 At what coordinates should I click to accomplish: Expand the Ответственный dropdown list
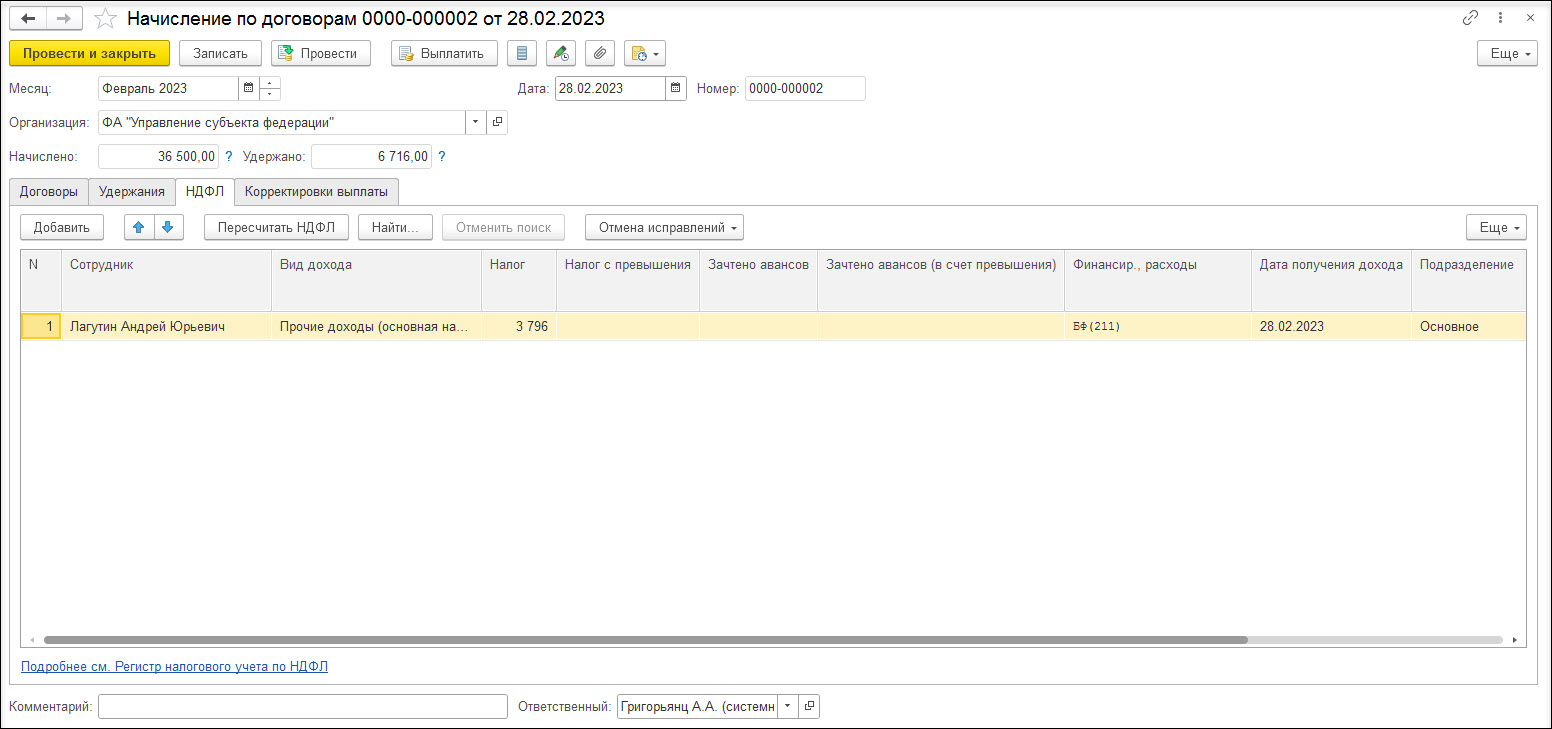pyautogui.click(x=787, y=706)
